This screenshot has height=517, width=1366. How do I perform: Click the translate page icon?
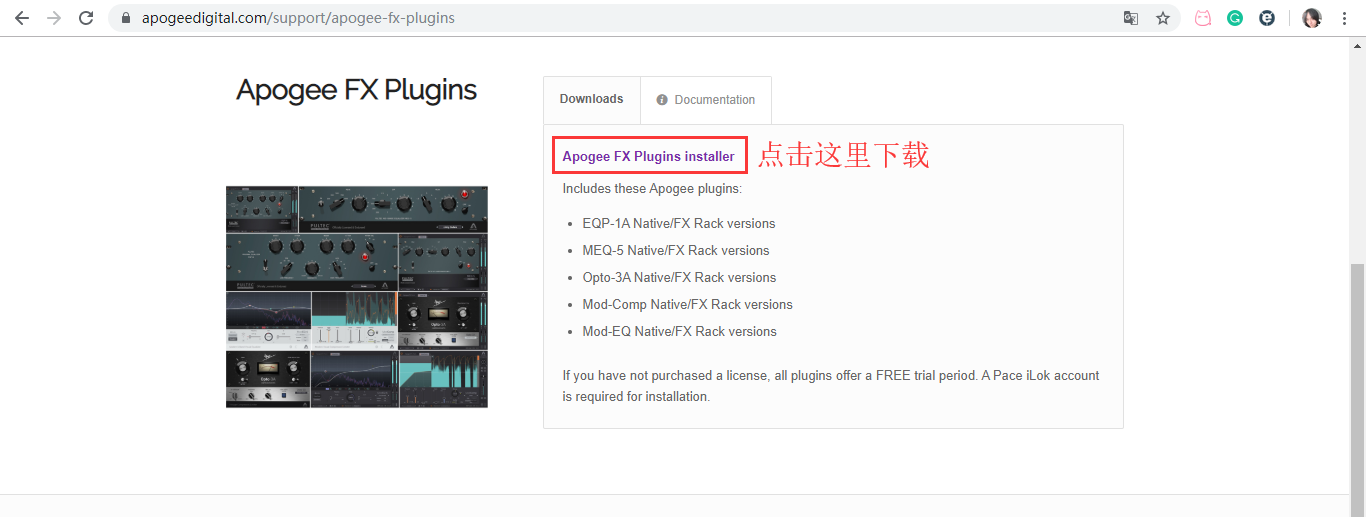(1131, 18)
